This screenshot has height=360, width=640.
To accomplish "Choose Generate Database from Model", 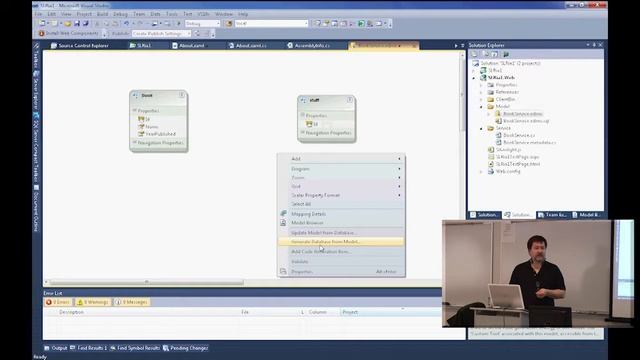I will 341,242.
